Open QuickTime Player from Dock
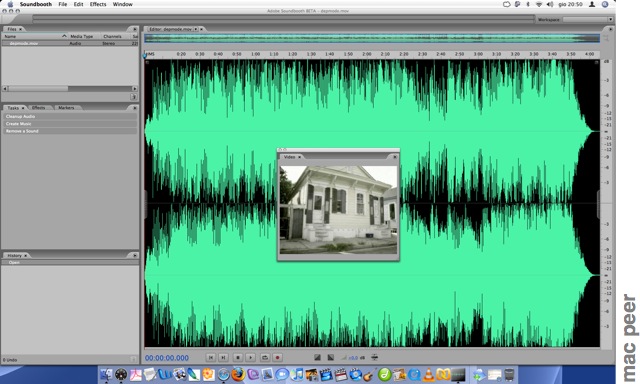The image size is (640, 384). tap(414, 374)
